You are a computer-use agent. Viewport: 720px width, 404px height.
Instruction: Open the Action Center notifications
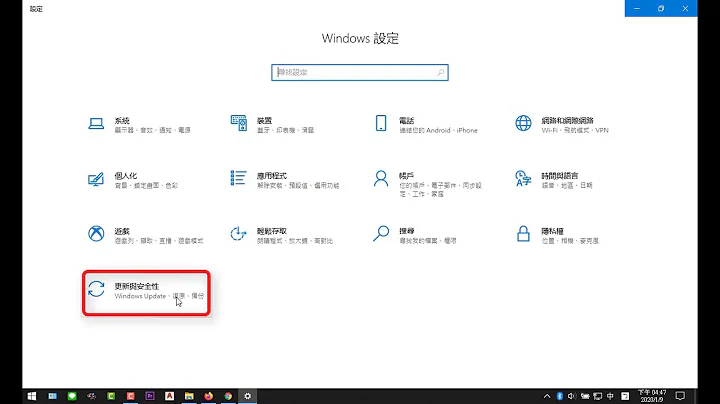point(681,396)
